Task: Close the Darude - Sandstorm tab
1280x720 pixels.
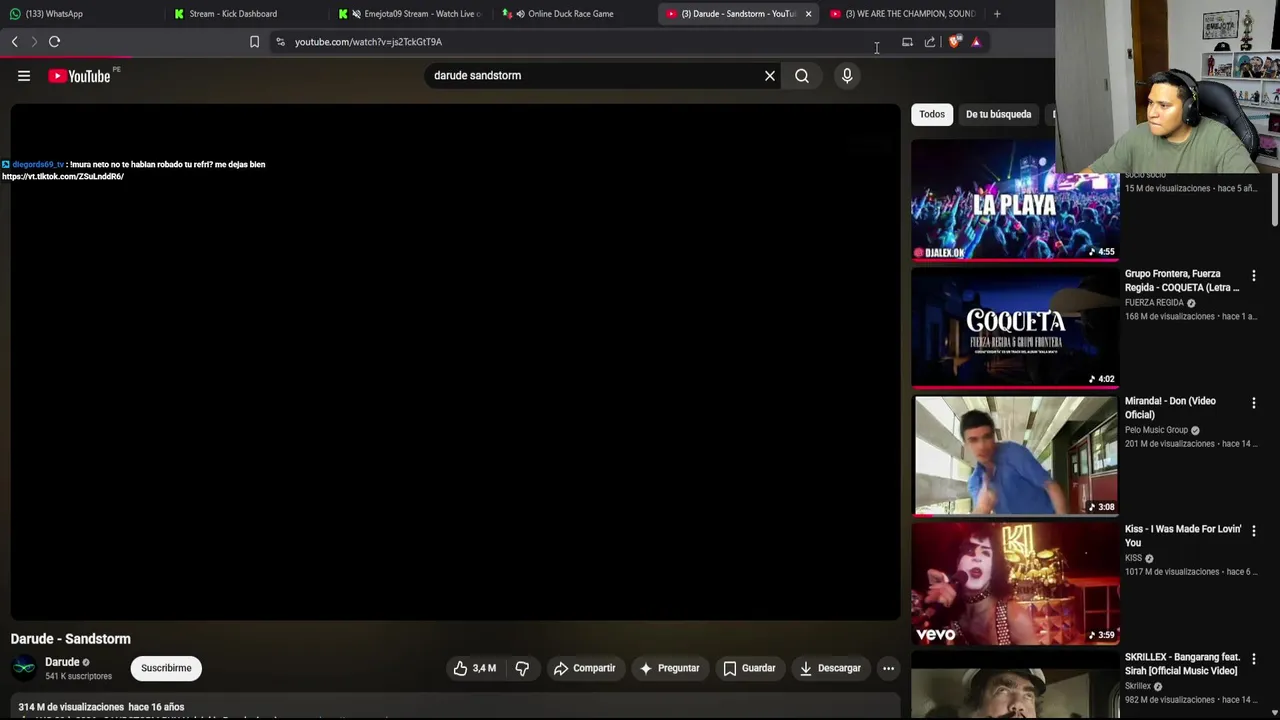Action: (x=808, y=14)
